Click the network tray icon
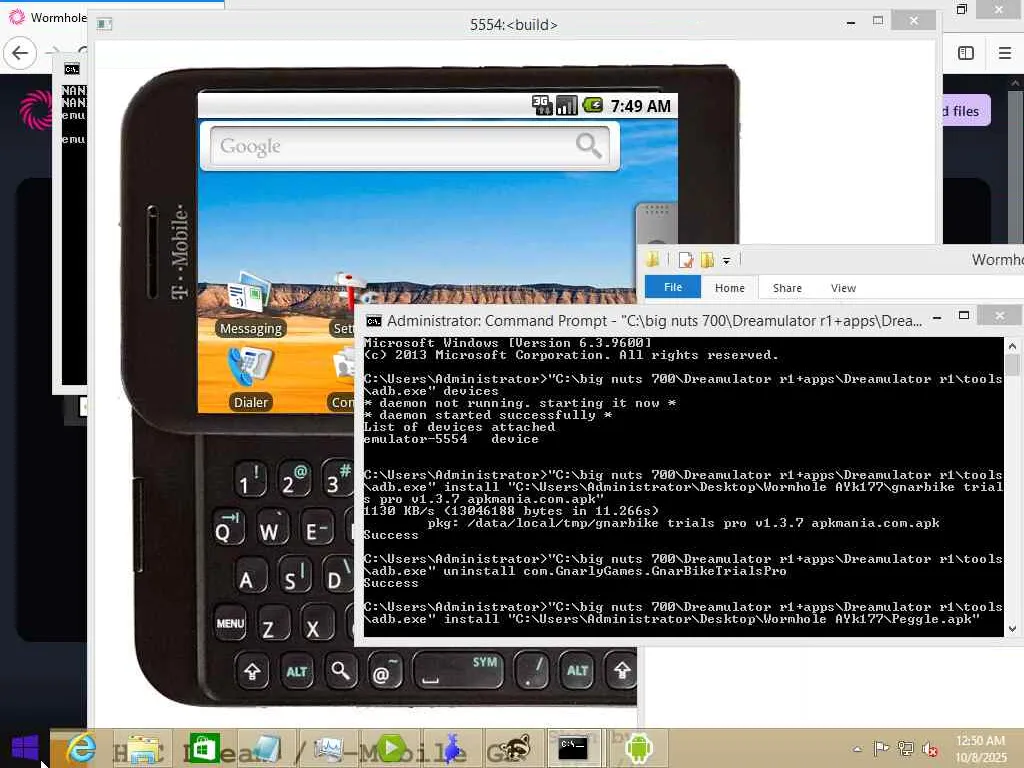The height and width of the screenshot is (768, 1024). click(906, 748)
